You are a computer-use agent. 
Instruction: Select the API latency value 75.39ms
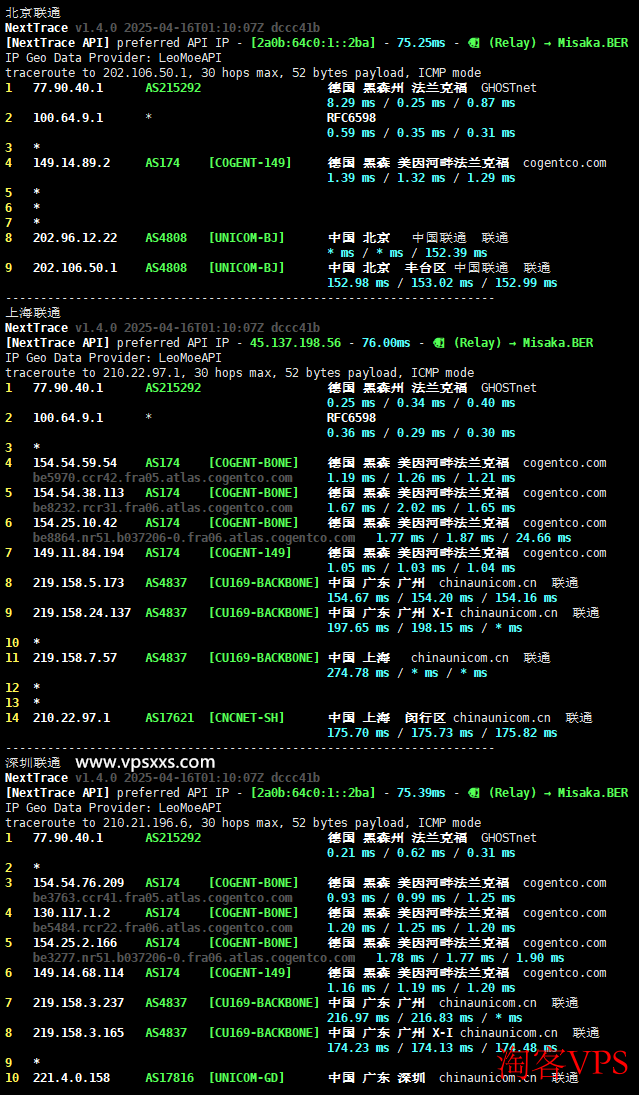[420, 793]
